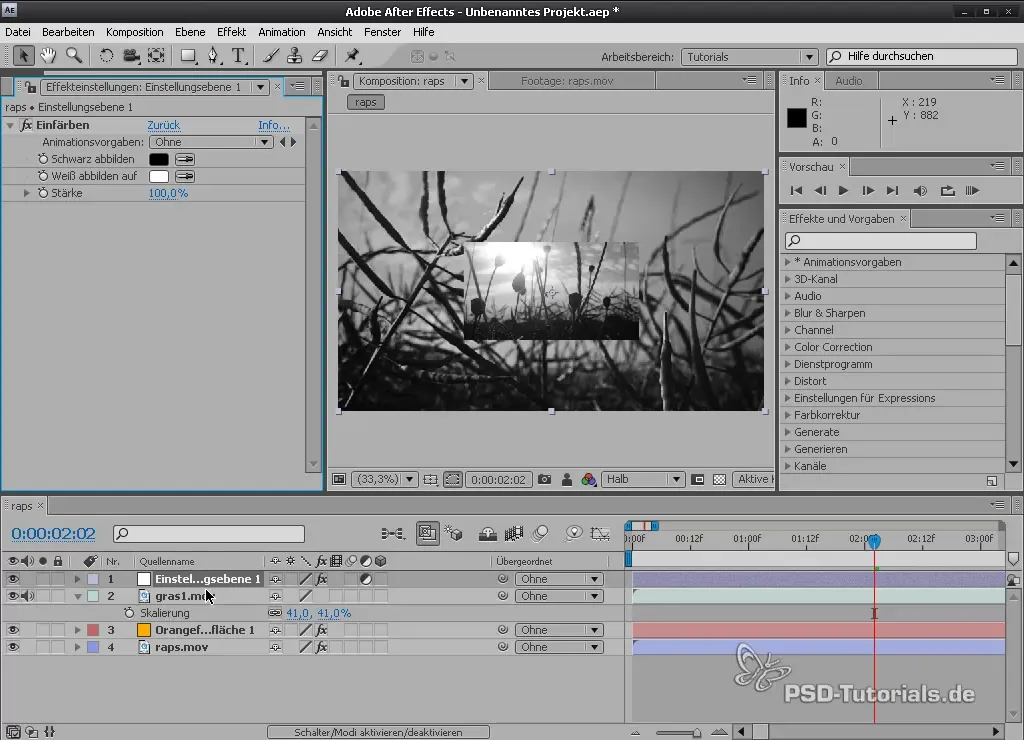This screenshot has height=740, width=1024.
Task: Jump to first frame in Vorschau
Action: click(x=796, y=191)
